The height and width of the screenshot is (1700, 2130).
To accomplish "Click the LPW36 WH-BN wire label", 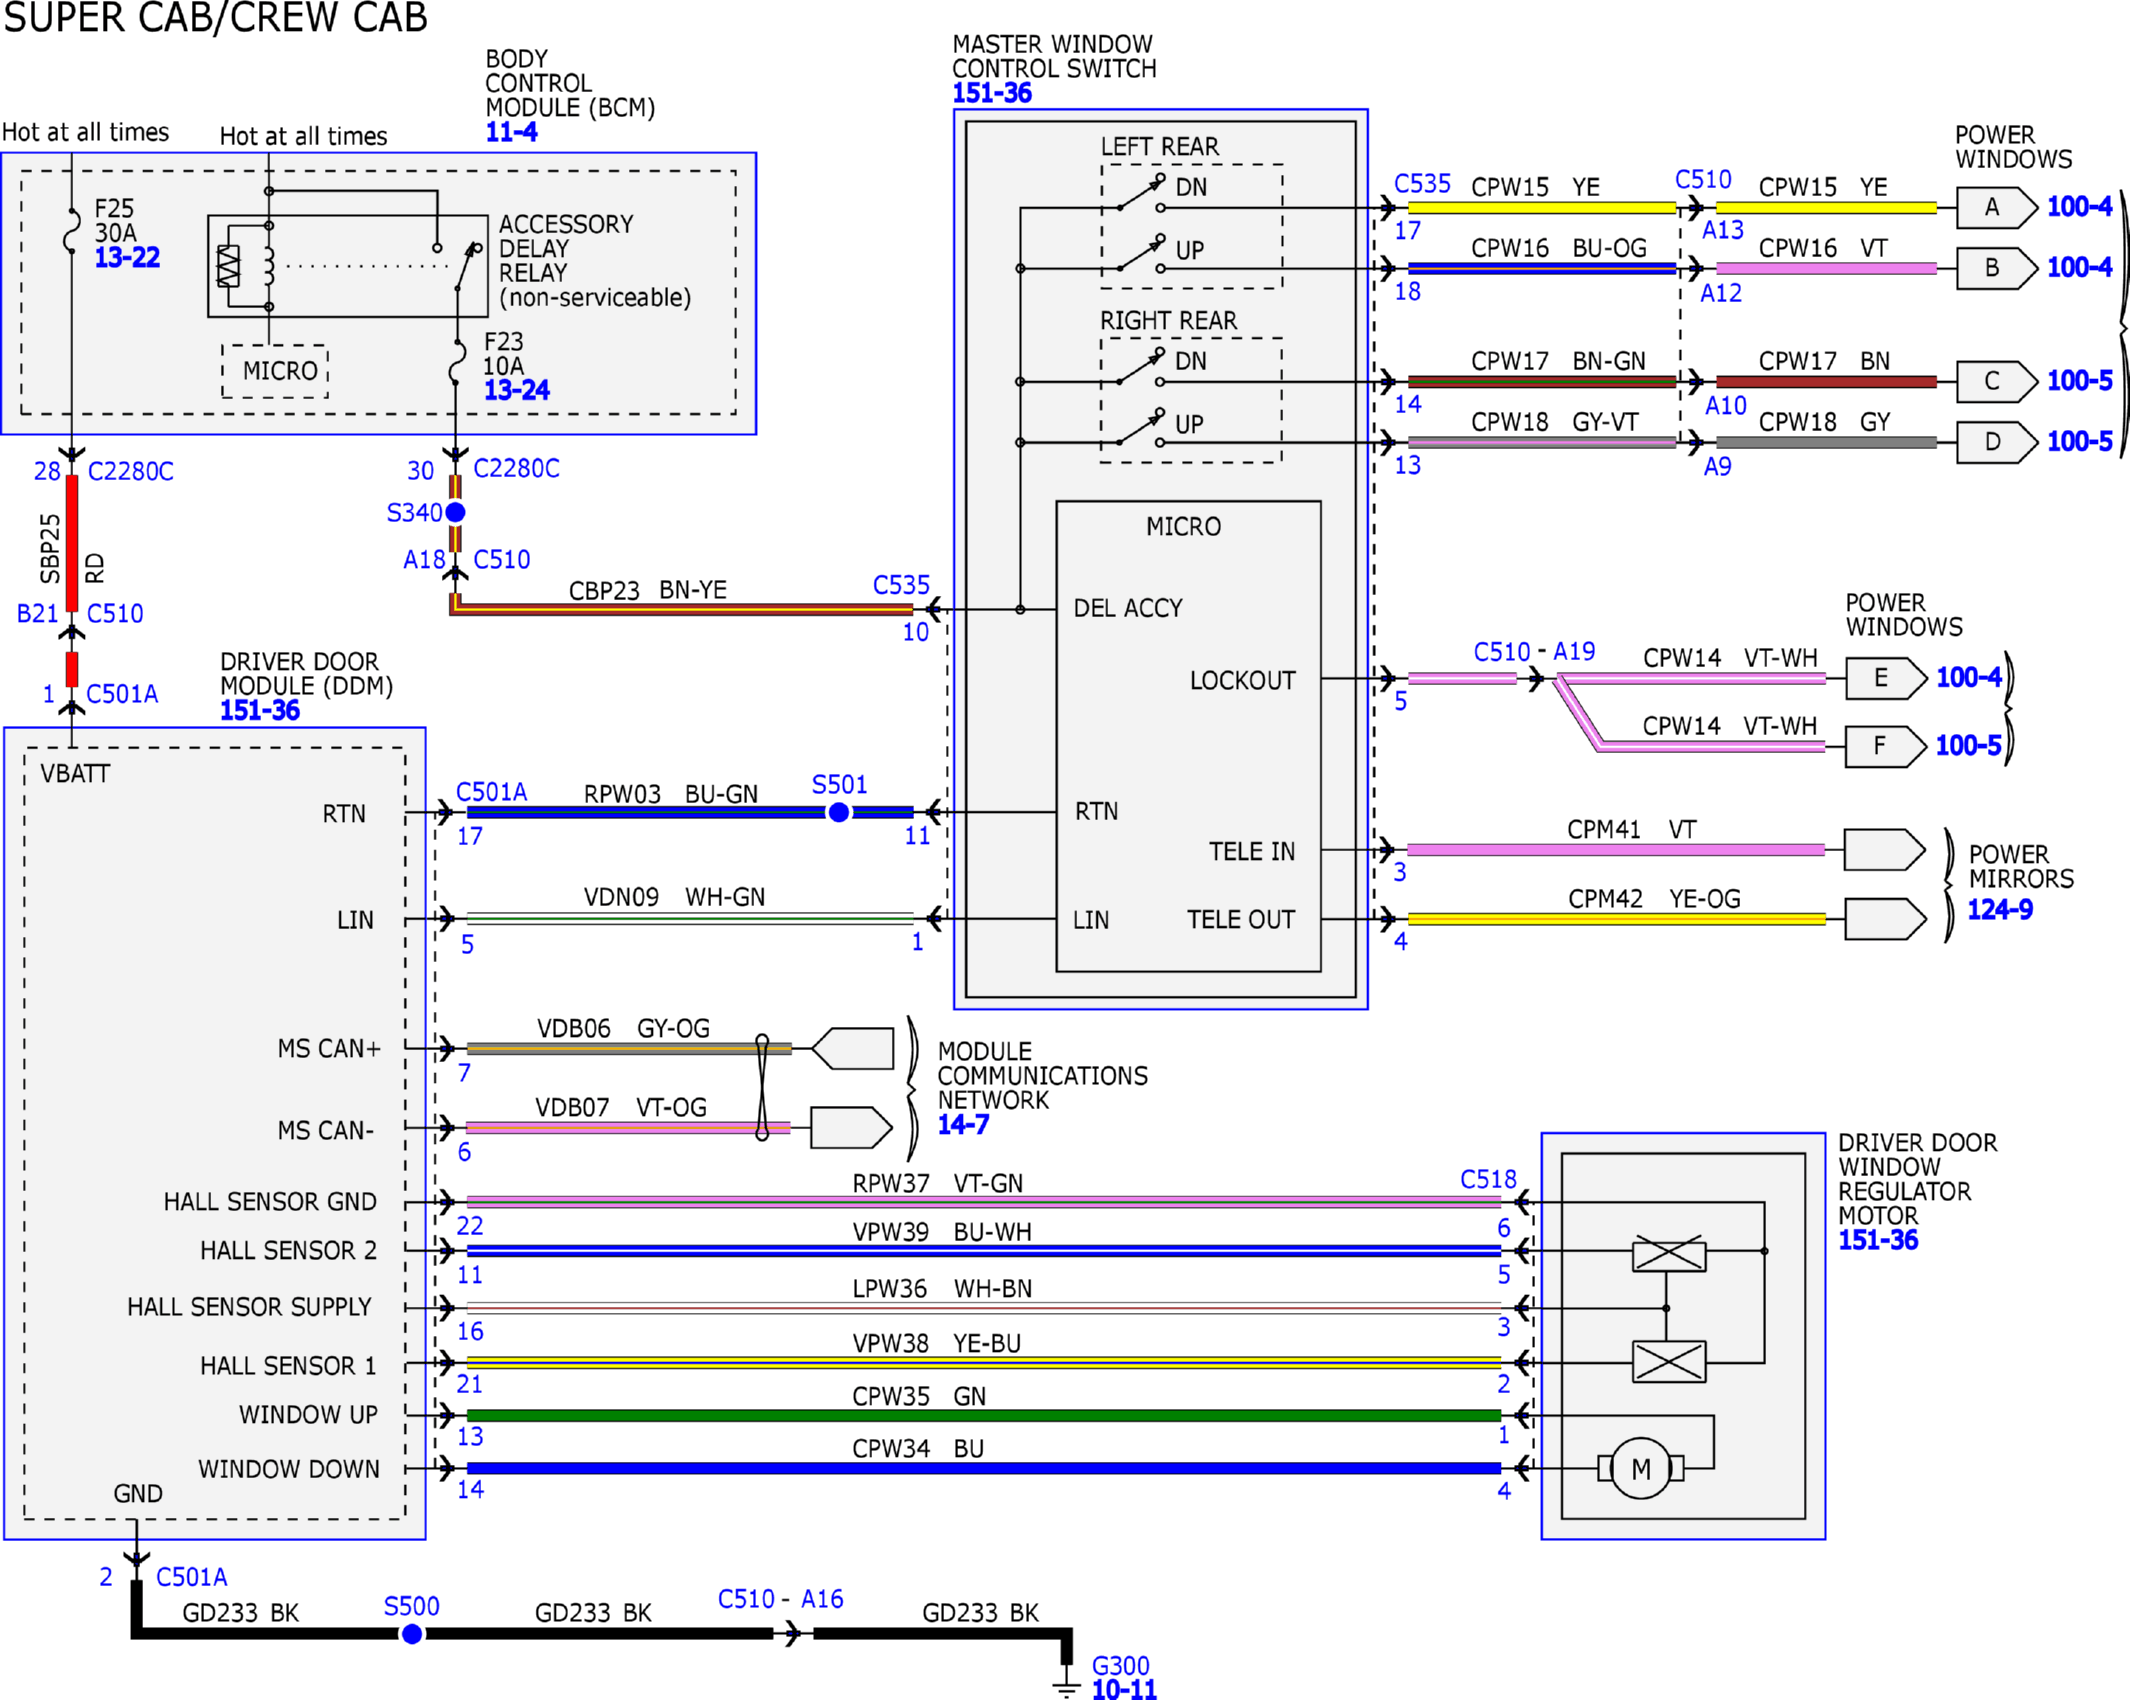I will tap(942, 1289).
